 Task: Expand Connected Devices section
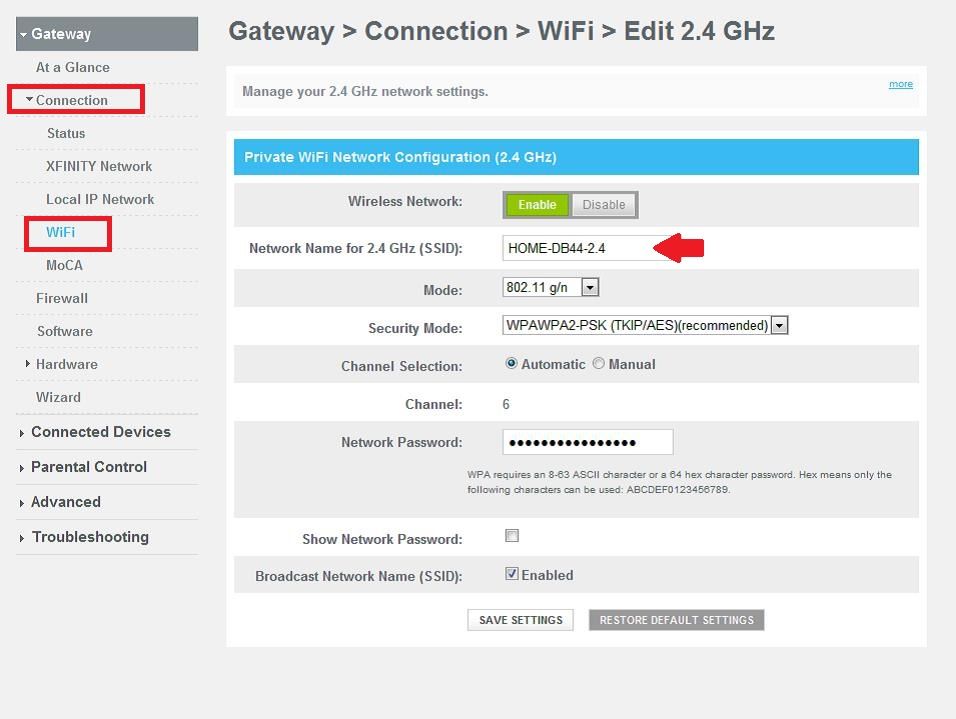(x=22, y=433)
